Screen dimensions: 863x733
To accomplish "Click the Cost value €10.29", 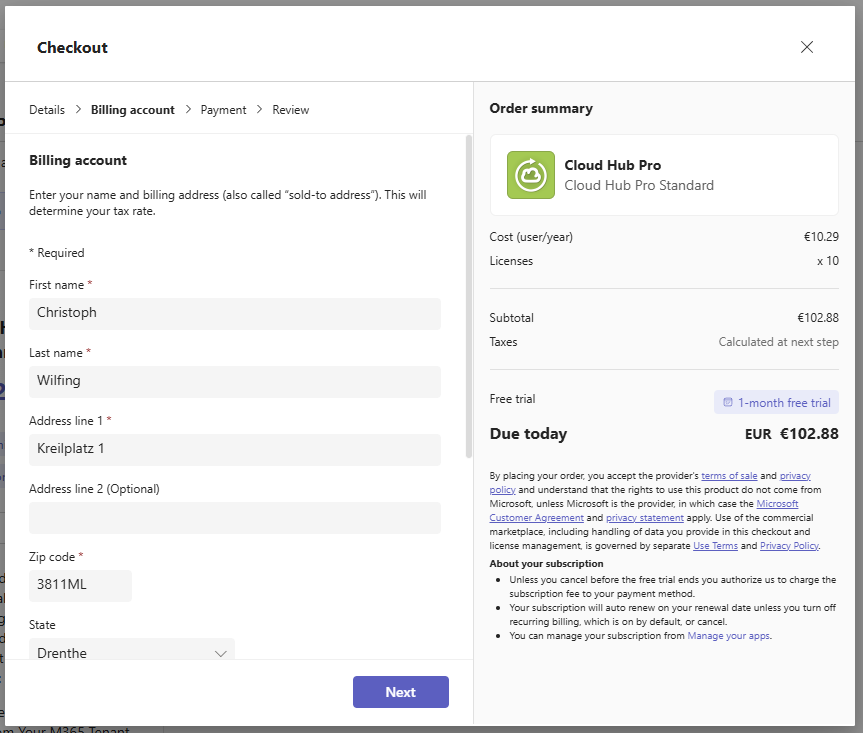I will 821,237.
